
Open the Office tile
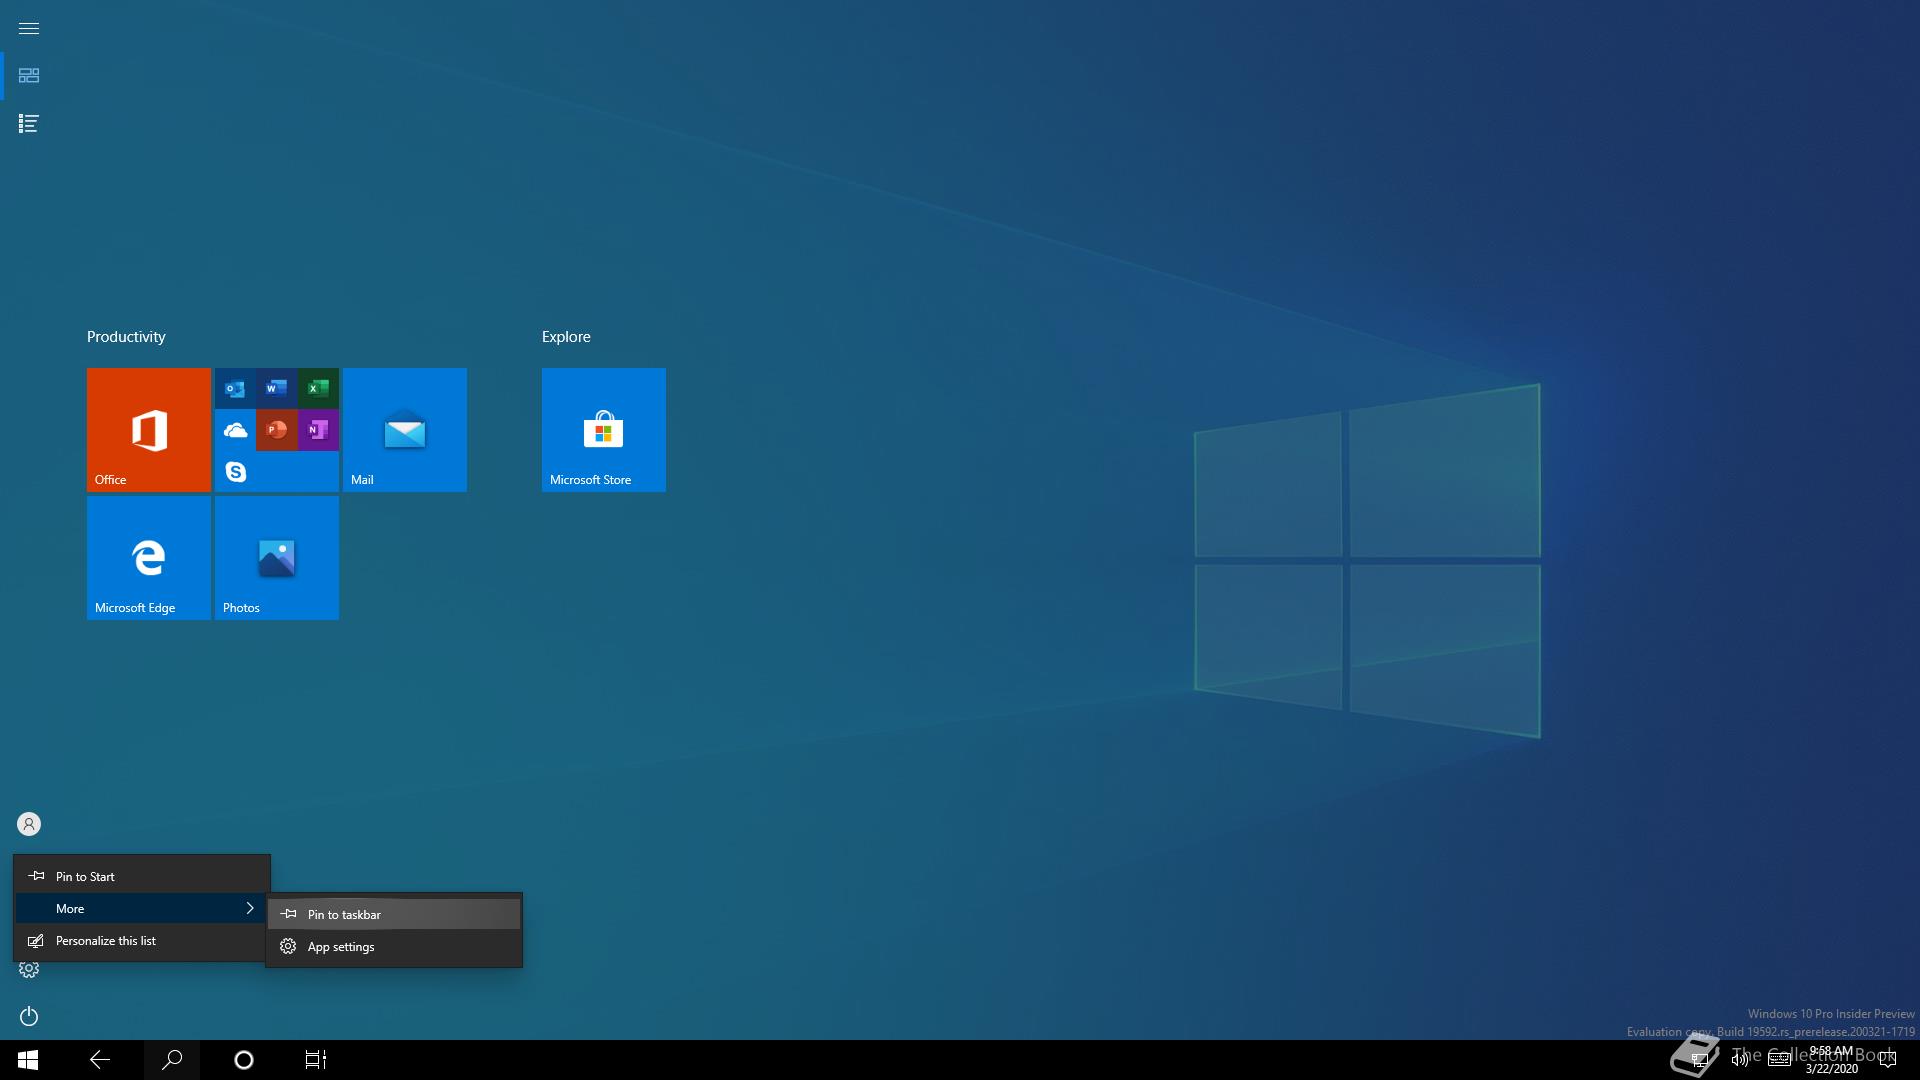[149, 430]
